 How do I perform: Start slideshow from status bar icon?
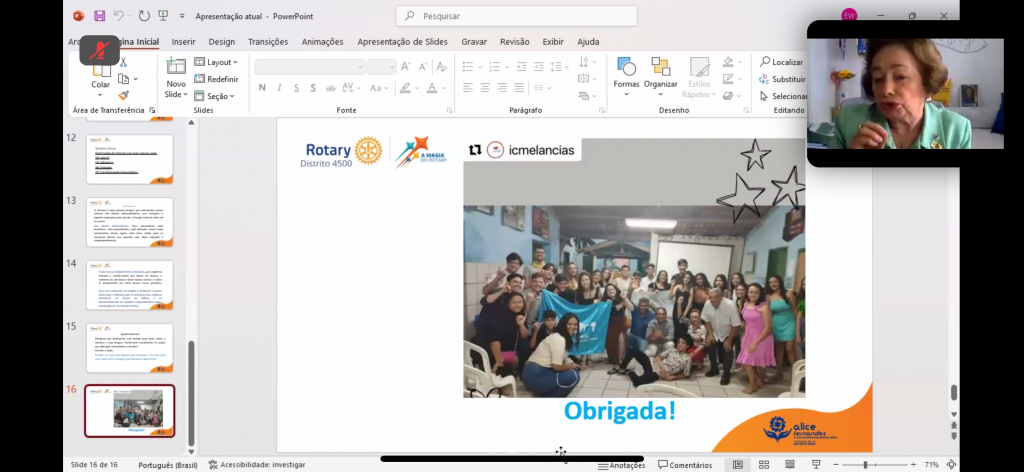816,465
